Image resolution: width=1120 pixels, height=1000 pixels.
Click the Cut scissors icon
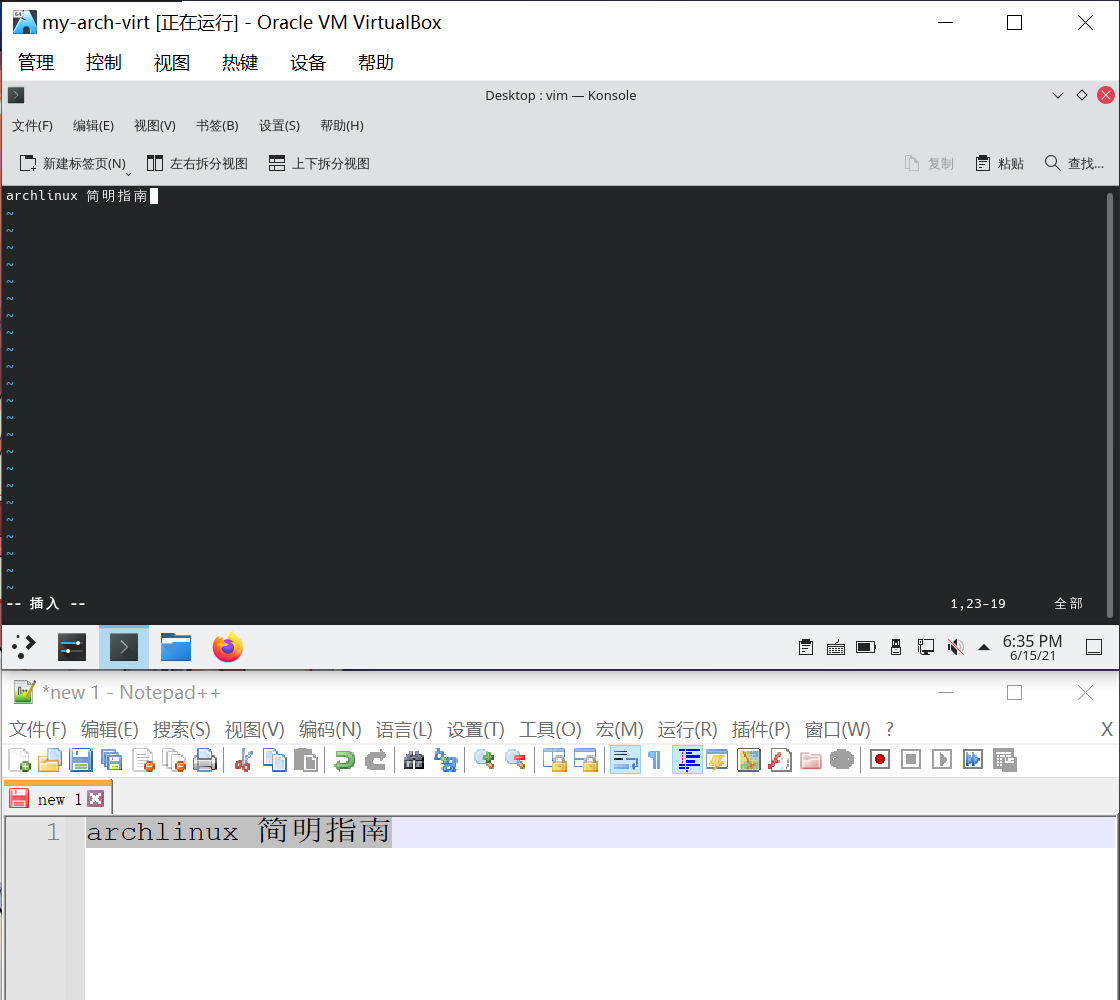click(x=243, y=760)
